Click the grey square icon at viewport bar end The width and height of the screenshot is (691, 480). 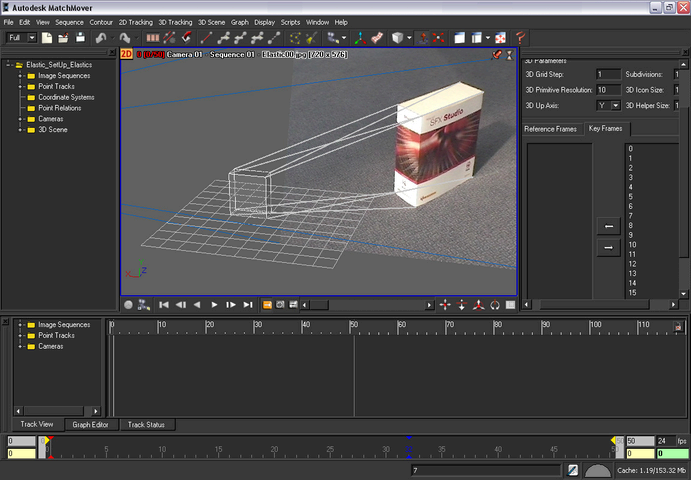click(510, 305)
